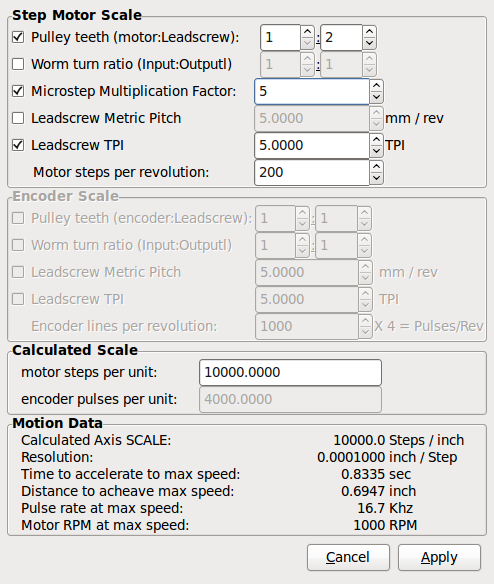494x584 pixels.
Task: Focus the motor steps per unit field
Action: (290, 372)
